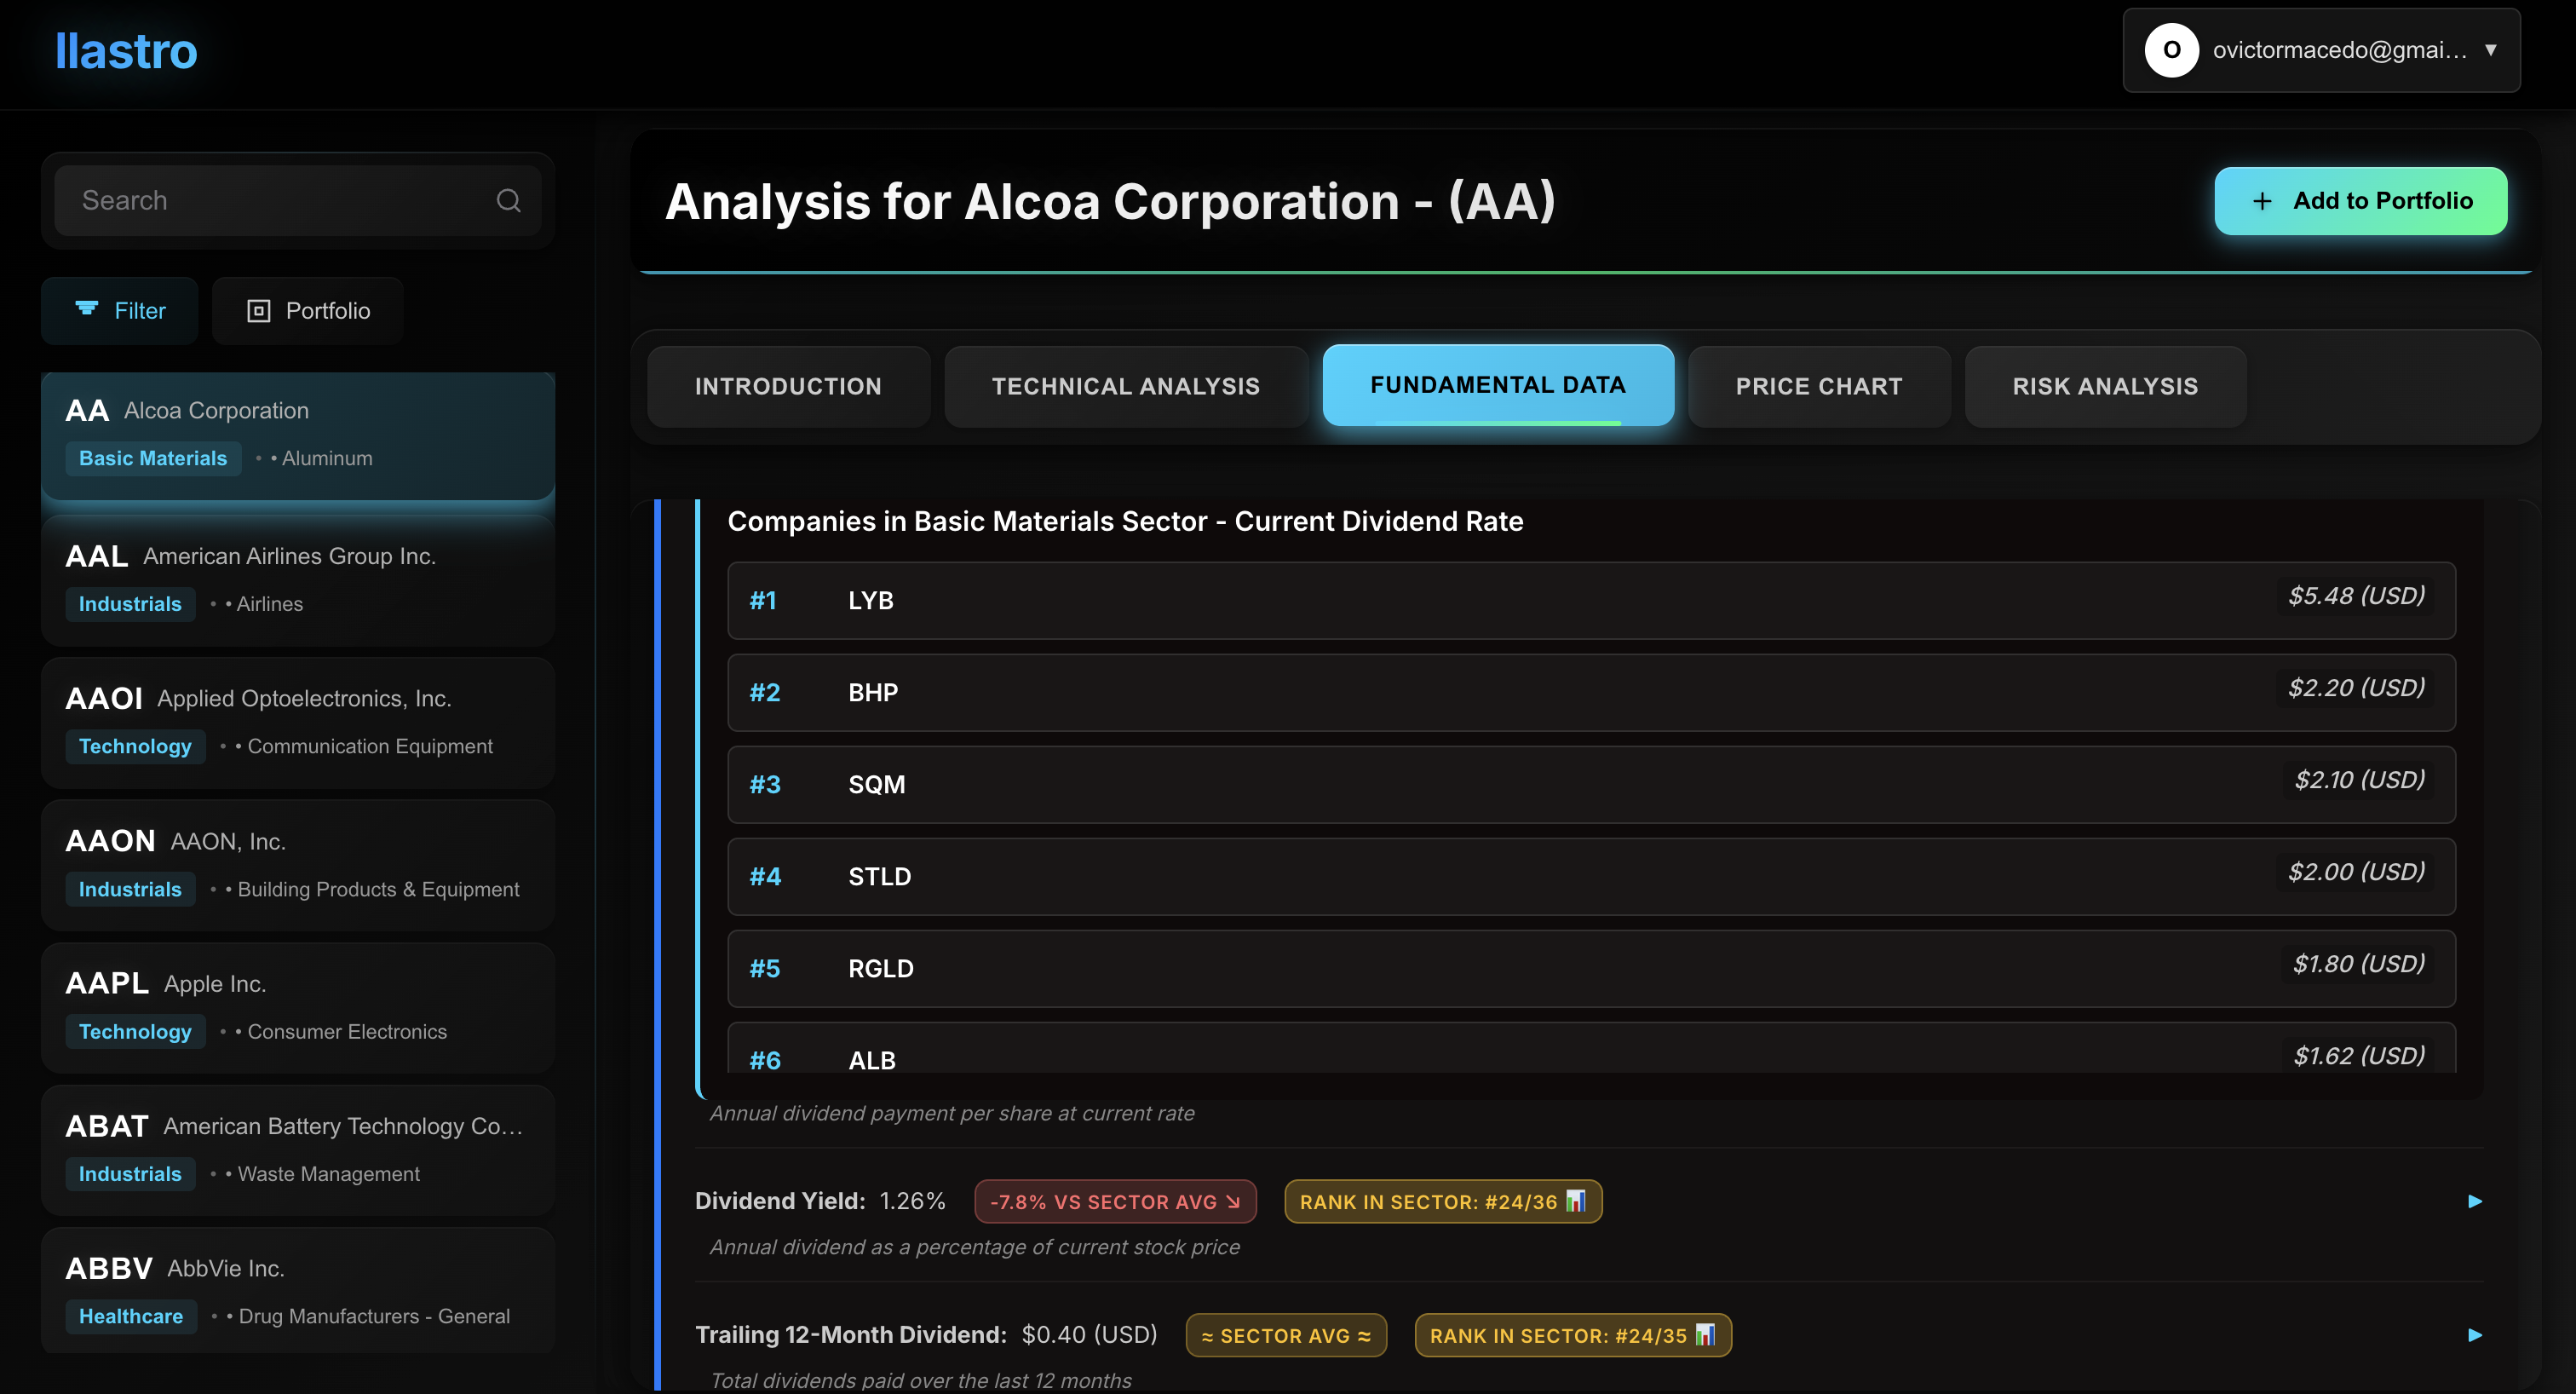Click the RANK IN SECTOR: #24/35 badge

click(1573, 1335)
